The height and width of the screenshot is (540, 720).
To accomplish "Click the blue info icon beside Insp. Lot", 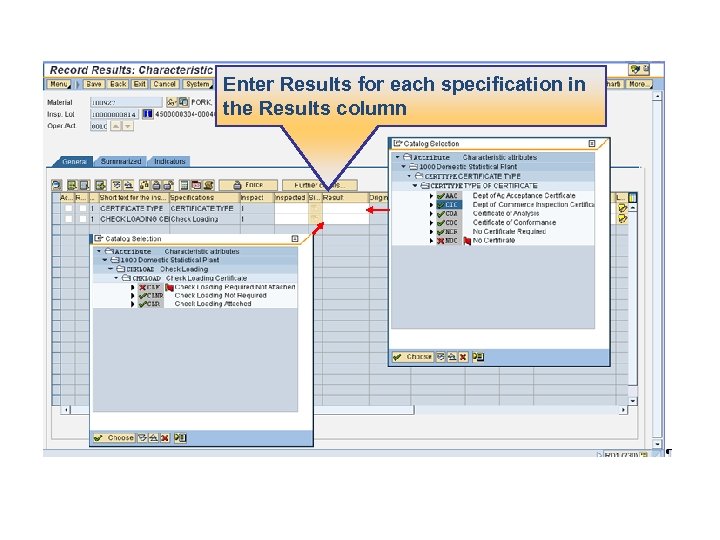I will (x=147, y=114).
